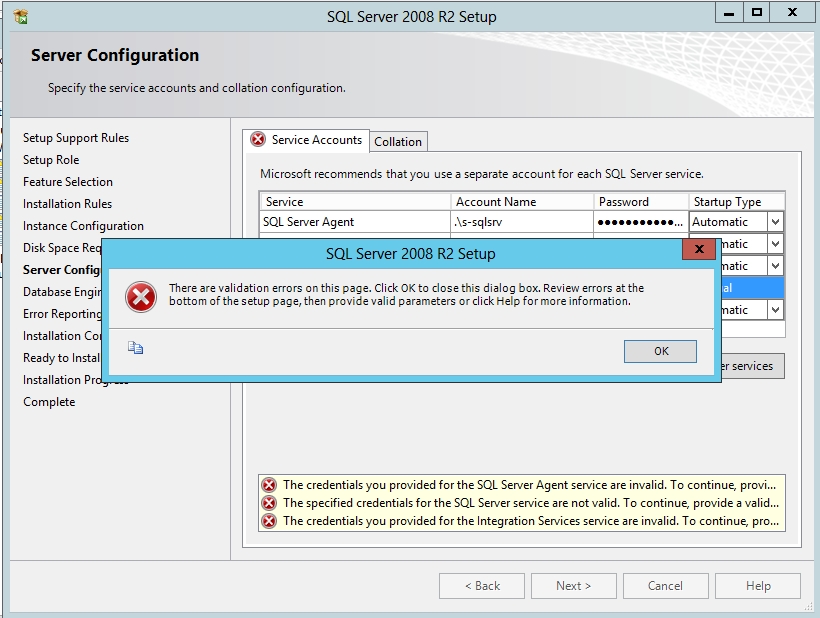
Task: Maximize the SQL Server 2008 R2 Setup window
Action: click(x=756, y=13)
